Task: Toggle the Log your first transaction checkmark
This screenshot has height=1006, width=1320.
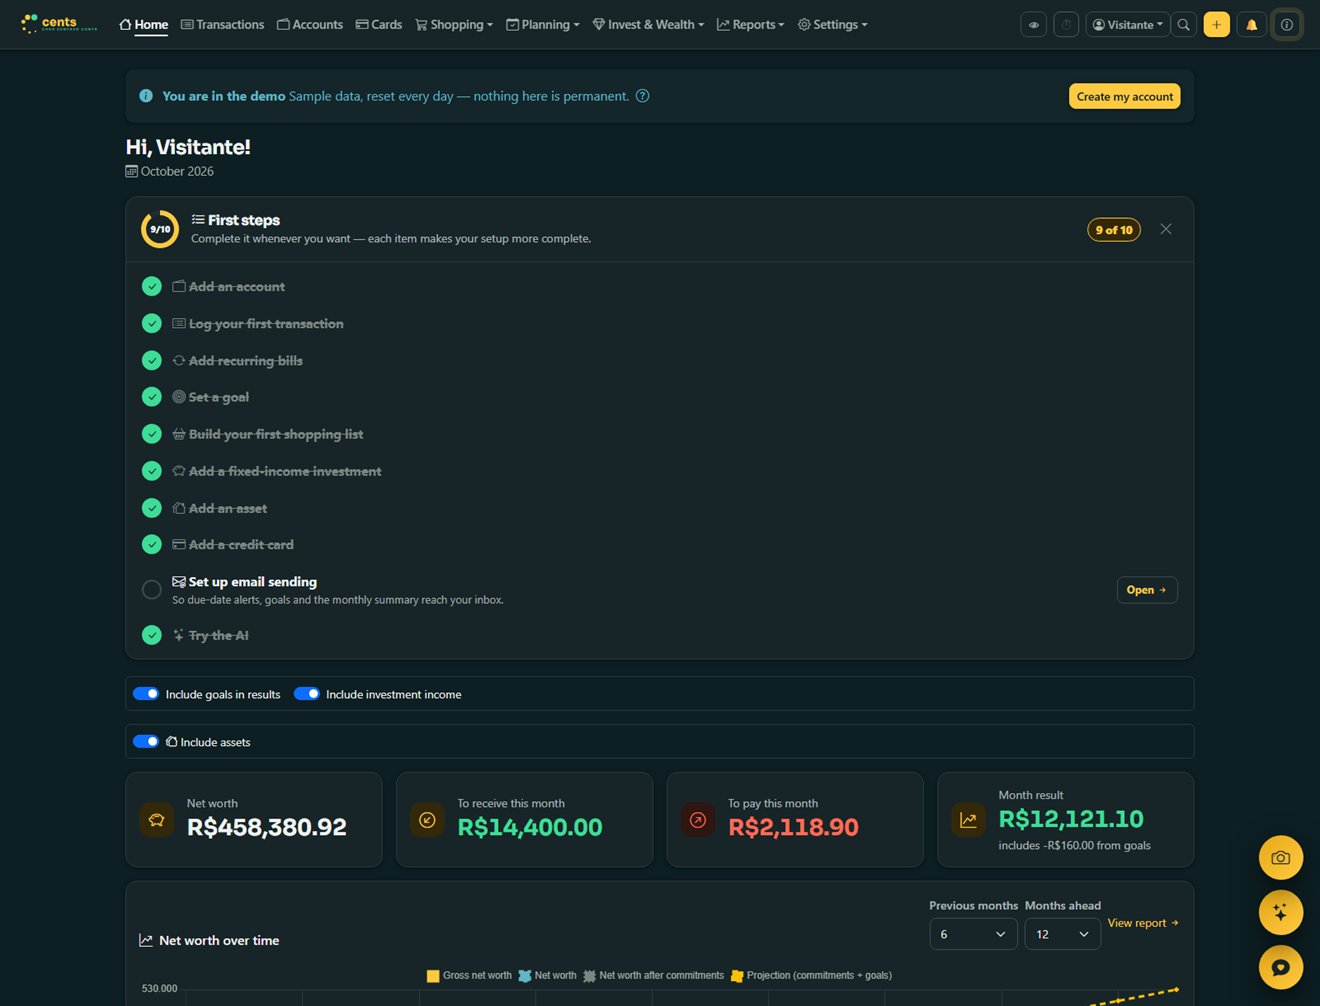Action: (x=152, y=324)
